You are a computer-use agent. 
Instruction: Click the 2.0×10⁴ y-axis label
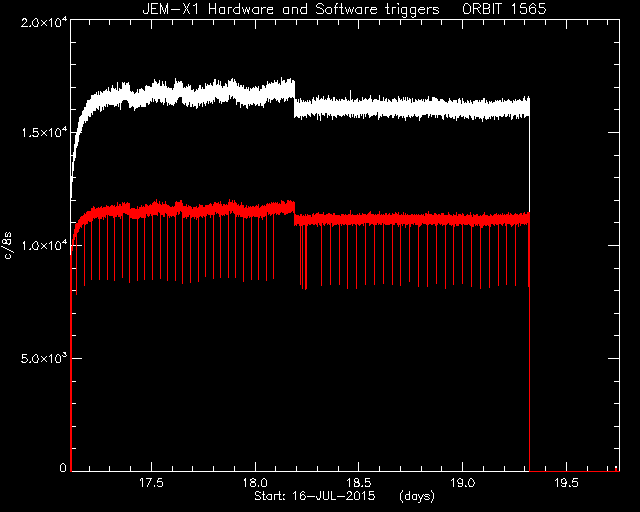point(44,22)
